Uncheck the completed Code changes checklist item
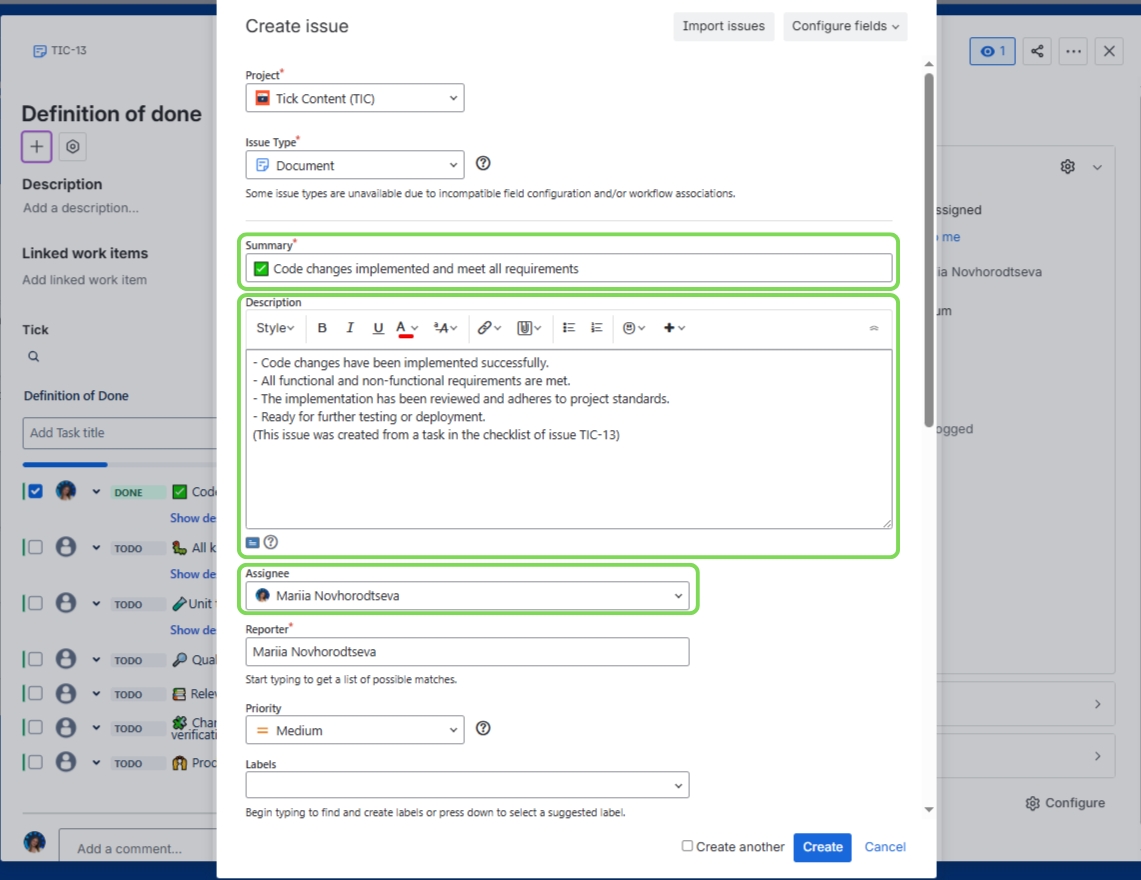Image resolution: width=1141 pixels, height=880 pixels. (x=36, y=491)
